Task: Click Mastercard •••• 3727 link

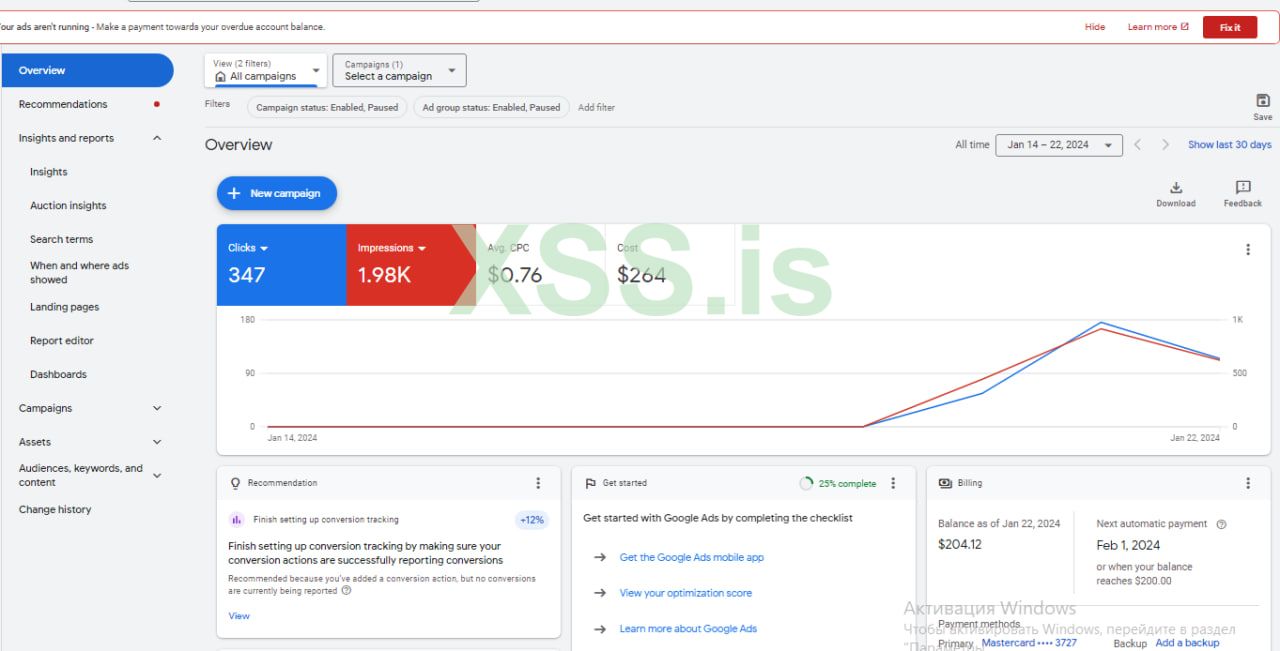Action: (1029, 643)
